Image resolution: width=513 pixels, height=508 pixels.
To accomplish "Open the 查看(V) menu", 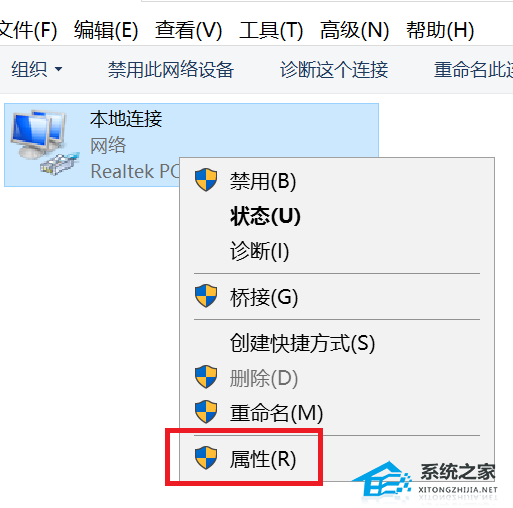I will [189, 30].
